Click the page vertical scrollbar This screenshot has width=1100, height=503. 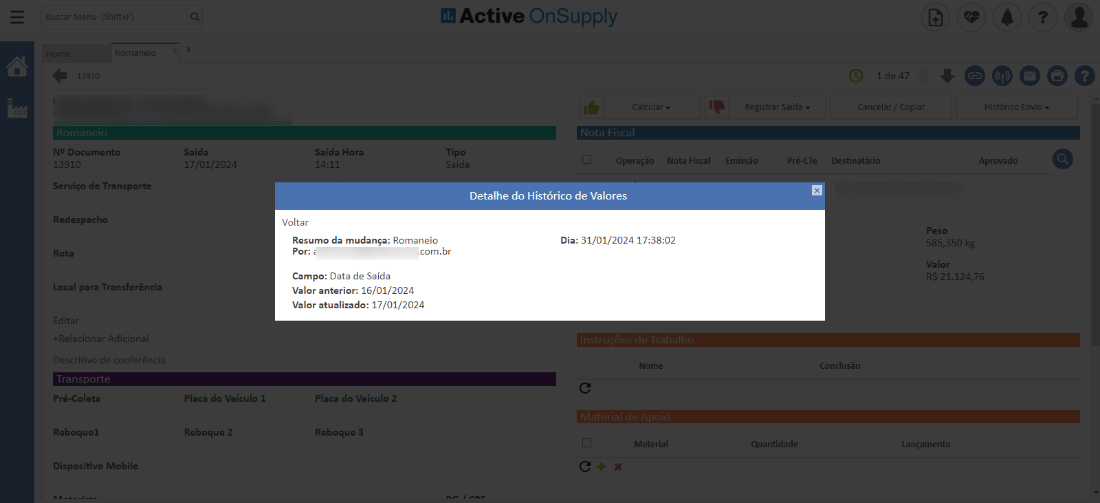coord(1096,224)
